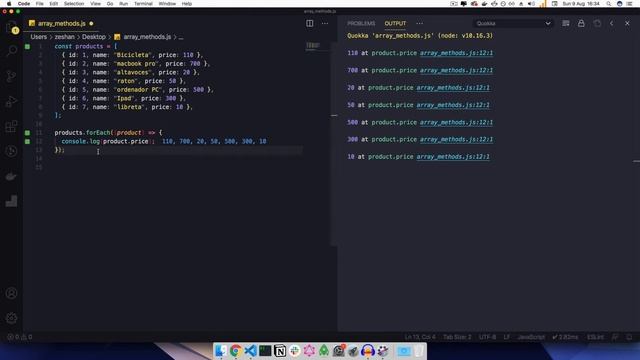Select Quokka output channel dropdown
Screen dimensions: 640x360
click(x=513, y=23)
